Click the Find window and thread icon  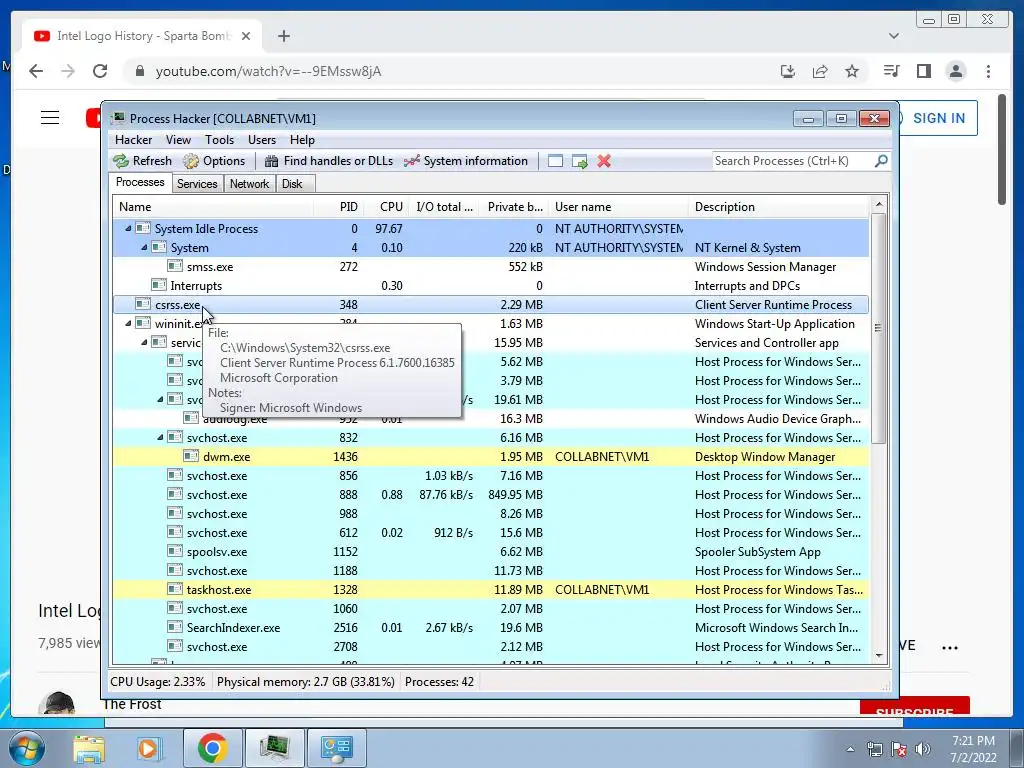[579, 161]
